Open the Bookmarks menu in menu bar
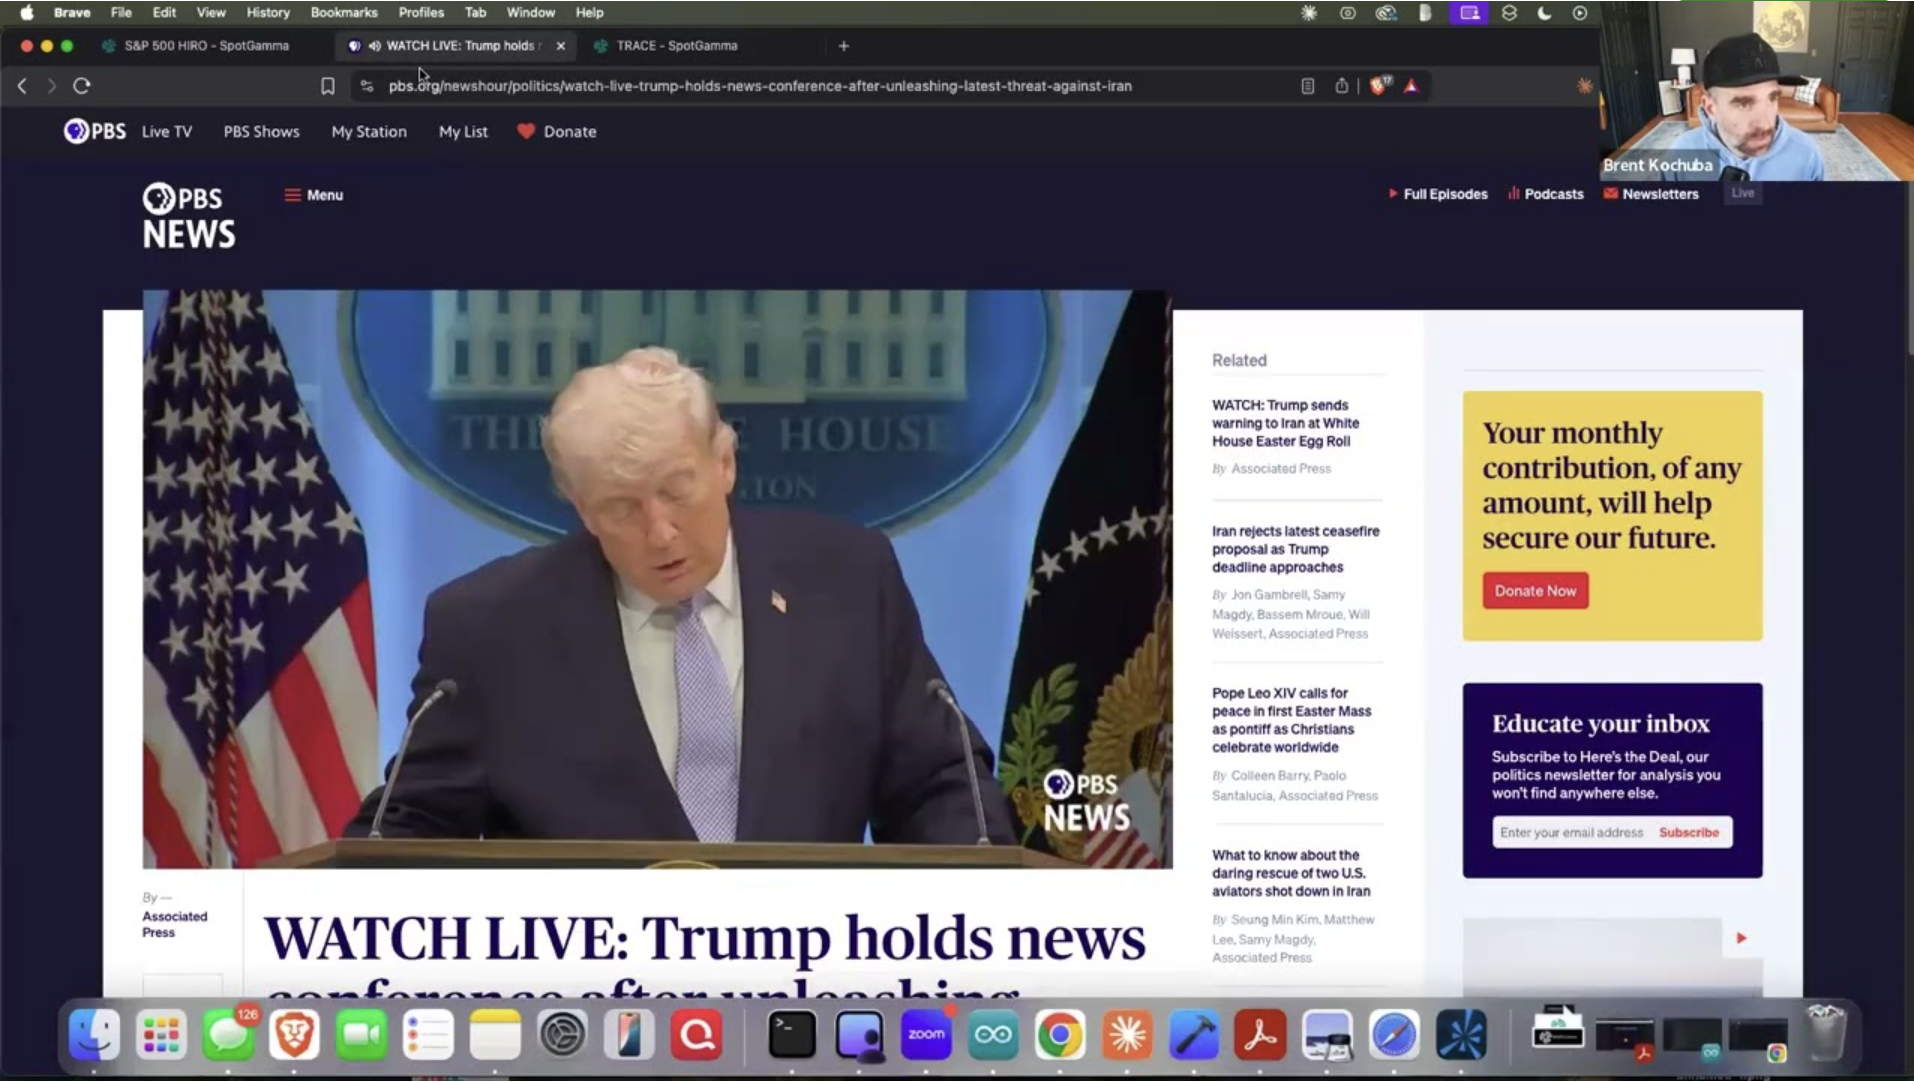This screenshot has height=1082, width=1914. tap(343, 13)
